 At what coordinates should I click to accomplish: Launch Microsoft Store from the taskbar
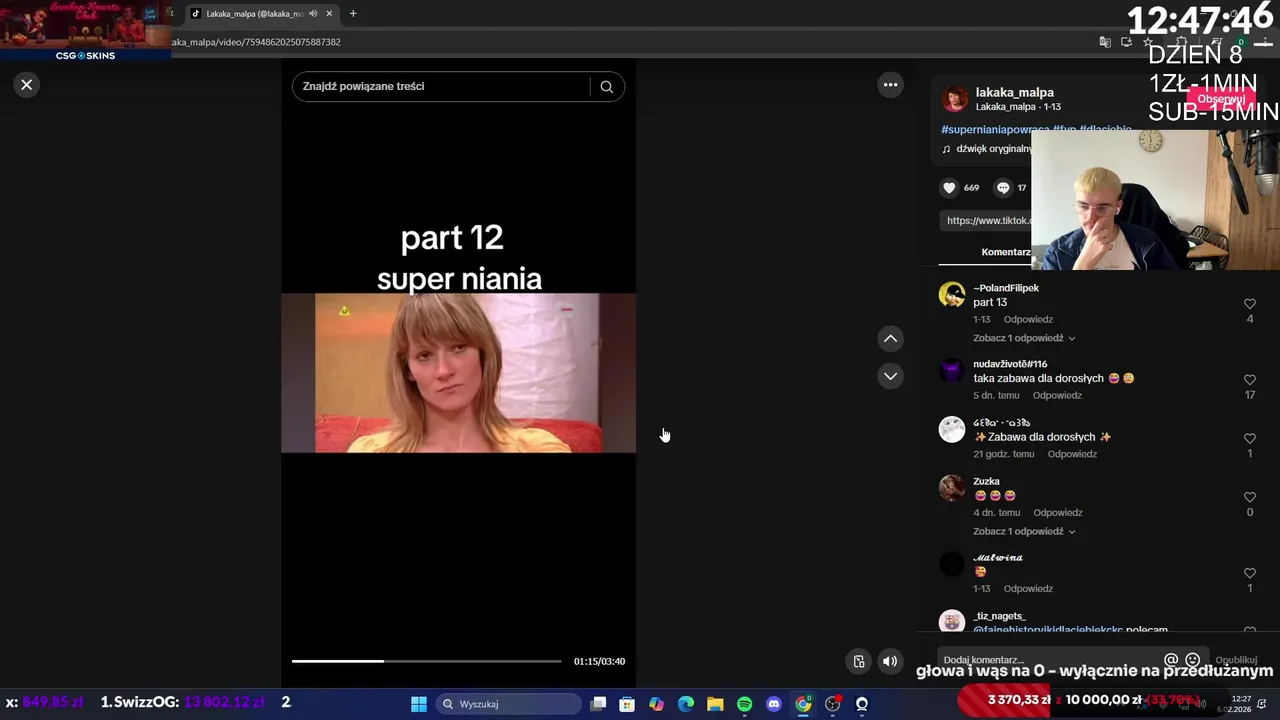click(x=627, y=704)
